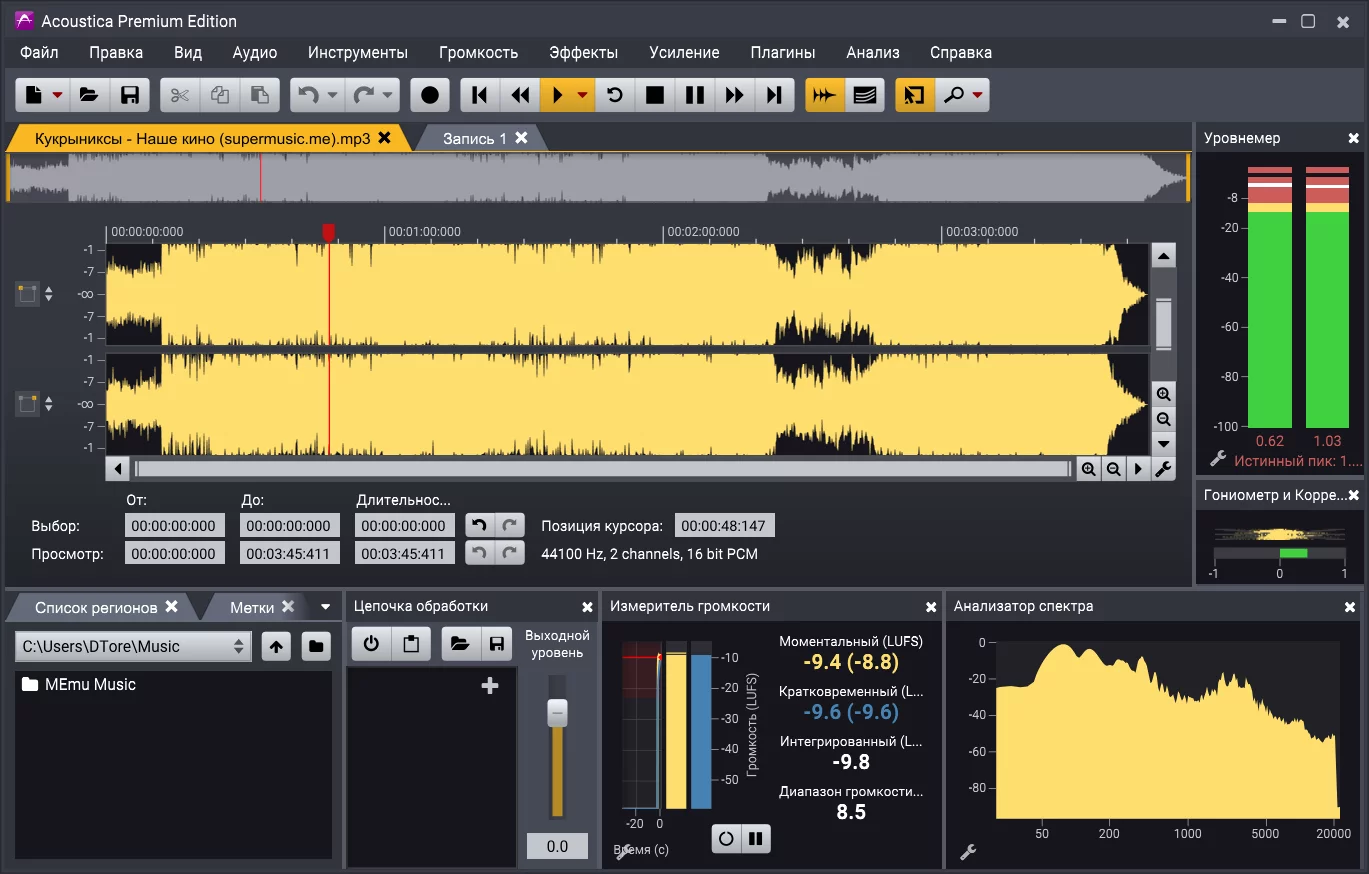Open the region list panel options arrow
1369x874 pixels.
click(325, 607)
